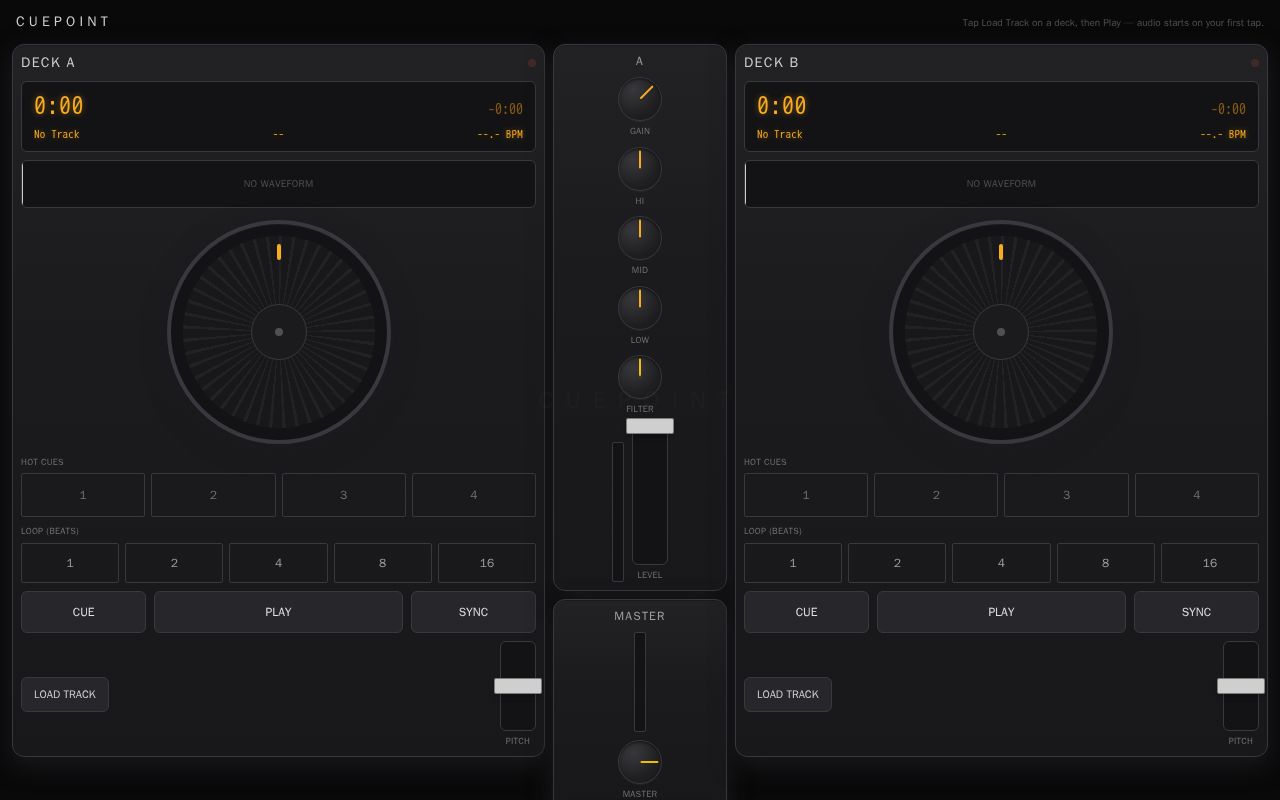The height and width of the screenshot is (800, 1280).
Task: Trigger hot cue 3 on Deck B
Action: pos(1066,495)
